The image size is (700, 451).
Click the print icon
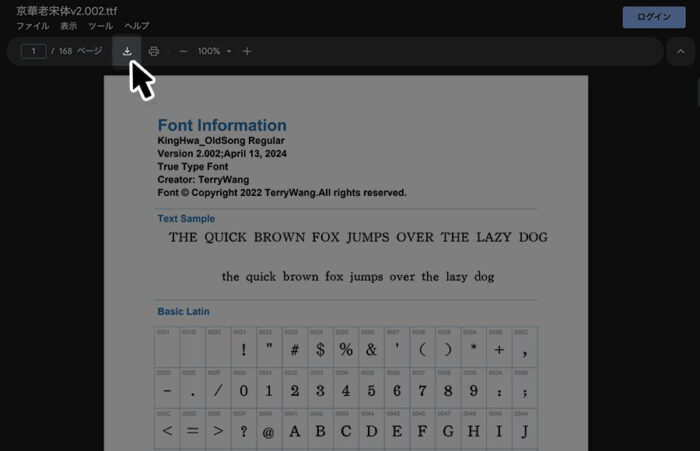click(153, 51)
